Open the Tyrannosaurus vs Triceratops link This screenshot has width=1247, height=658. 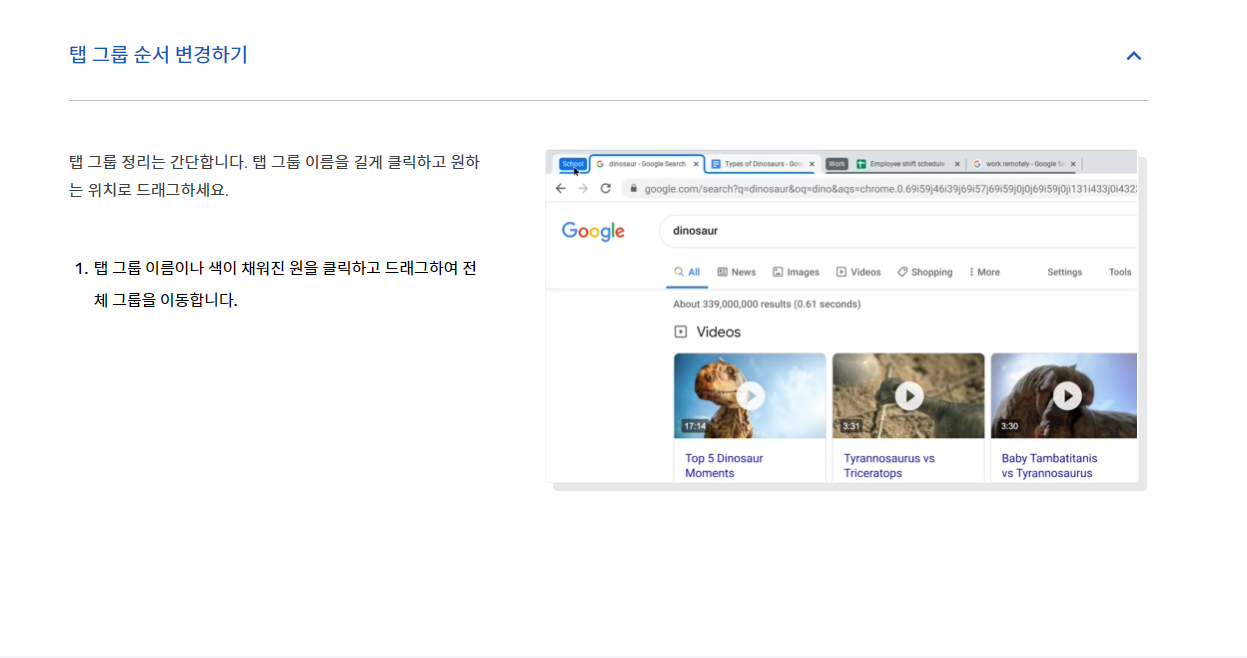coord(889,466)
